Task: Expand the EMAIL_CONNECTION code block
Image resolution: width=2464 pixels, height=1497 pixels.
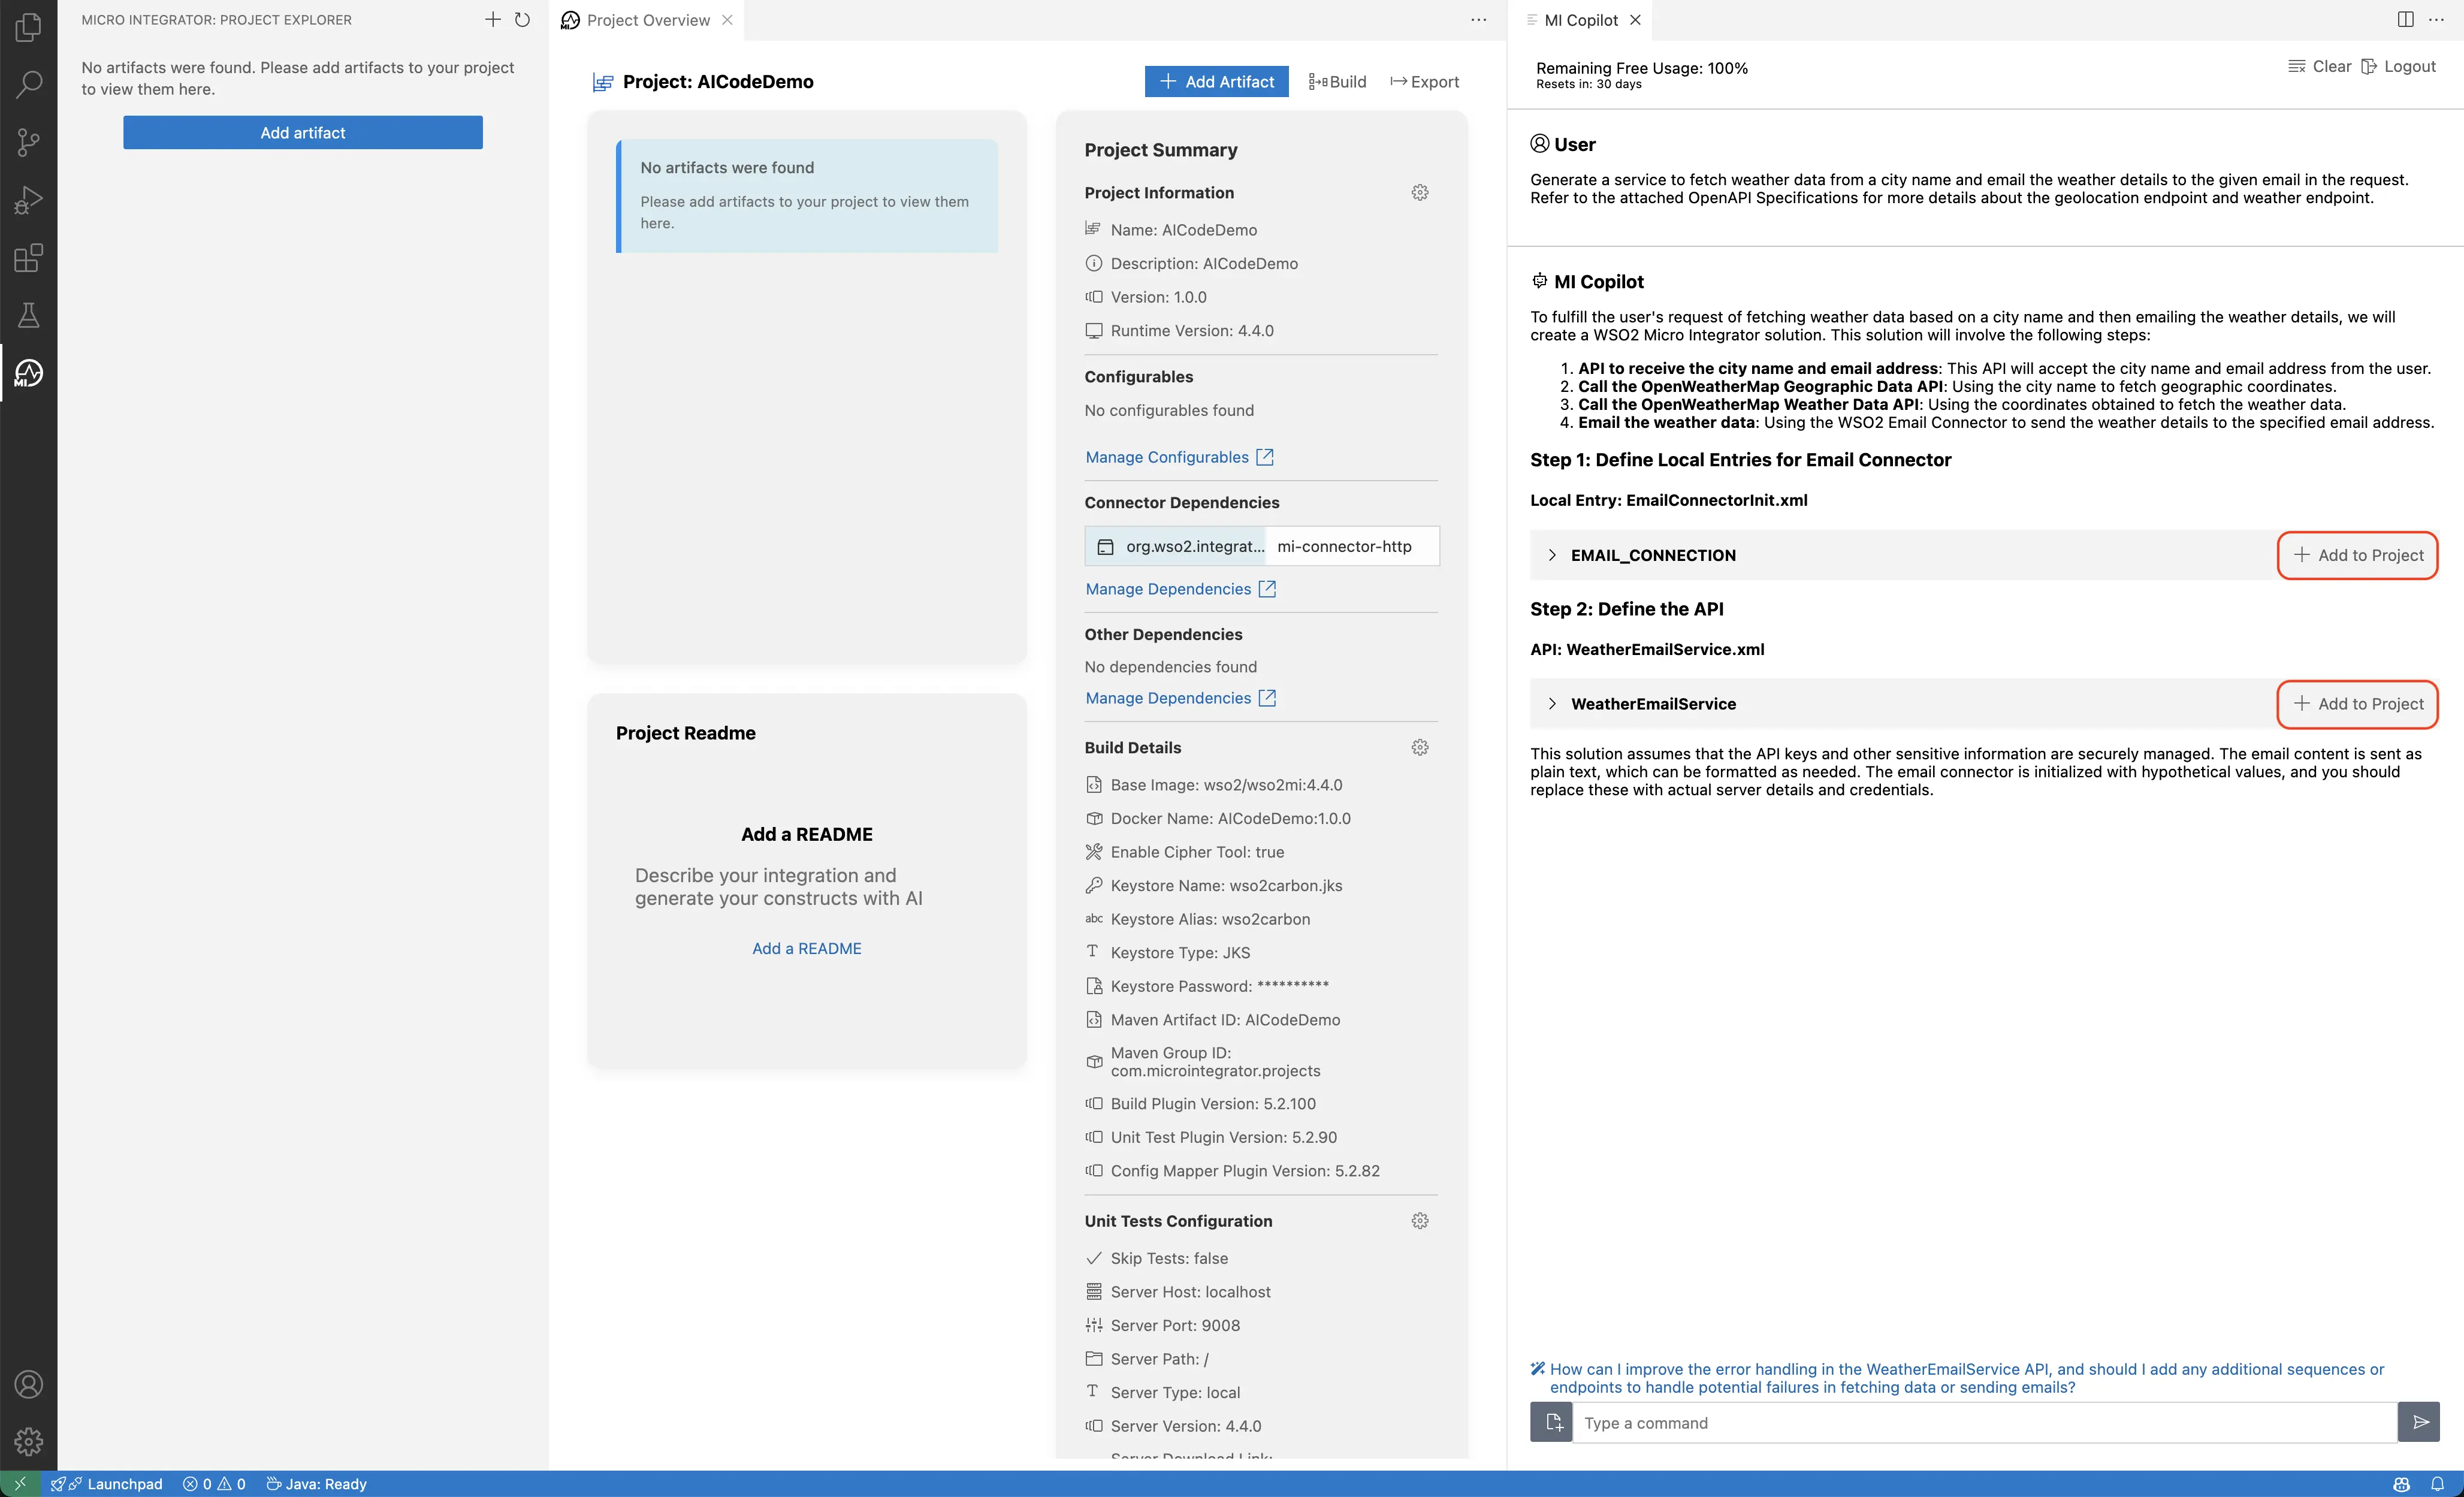Action: (x=1551, y=555)
